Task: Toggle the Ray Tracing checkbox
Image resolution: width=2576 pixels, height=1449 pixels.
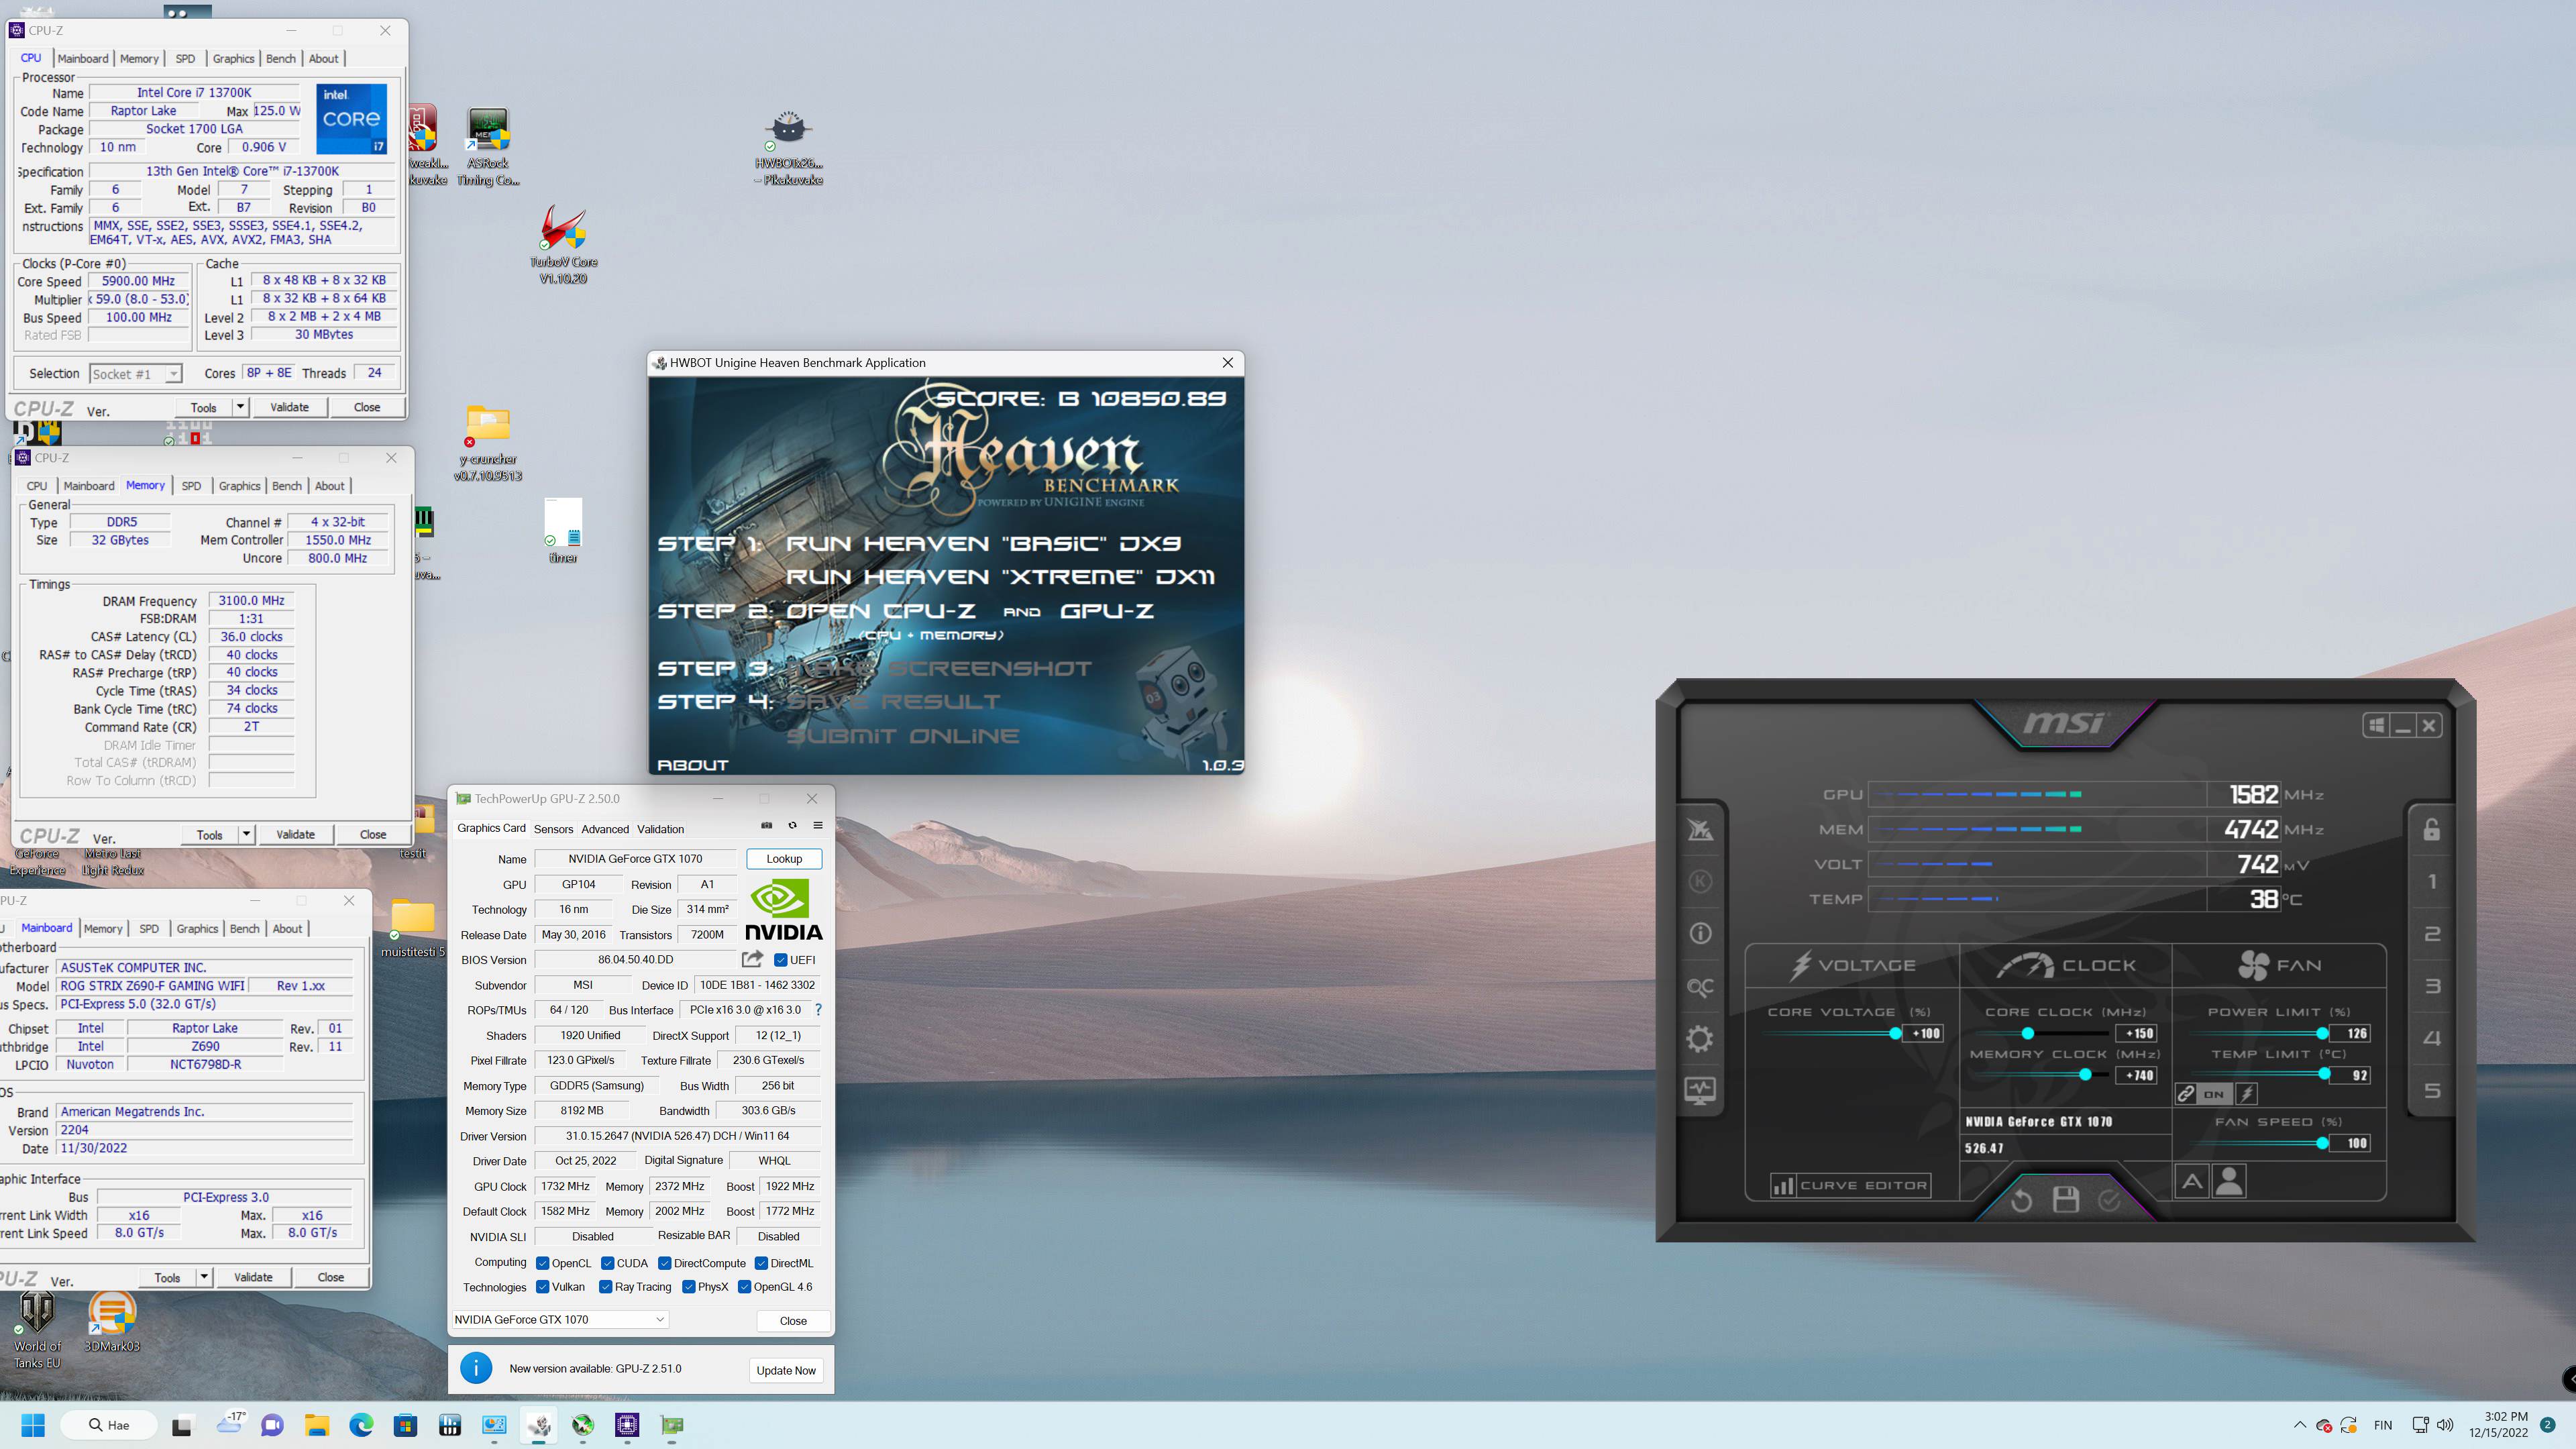Action: coord(605,1287)
